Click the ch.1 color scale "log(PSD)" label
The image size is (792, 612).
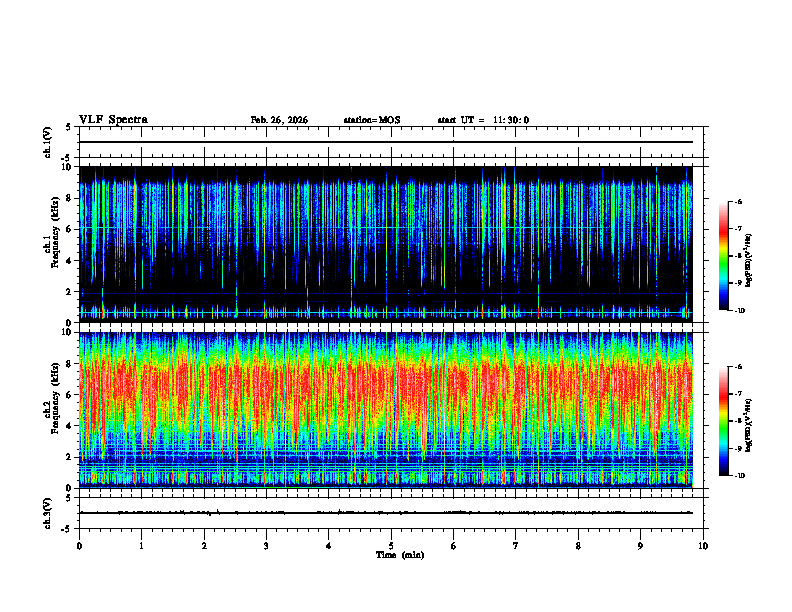[749, 260]
